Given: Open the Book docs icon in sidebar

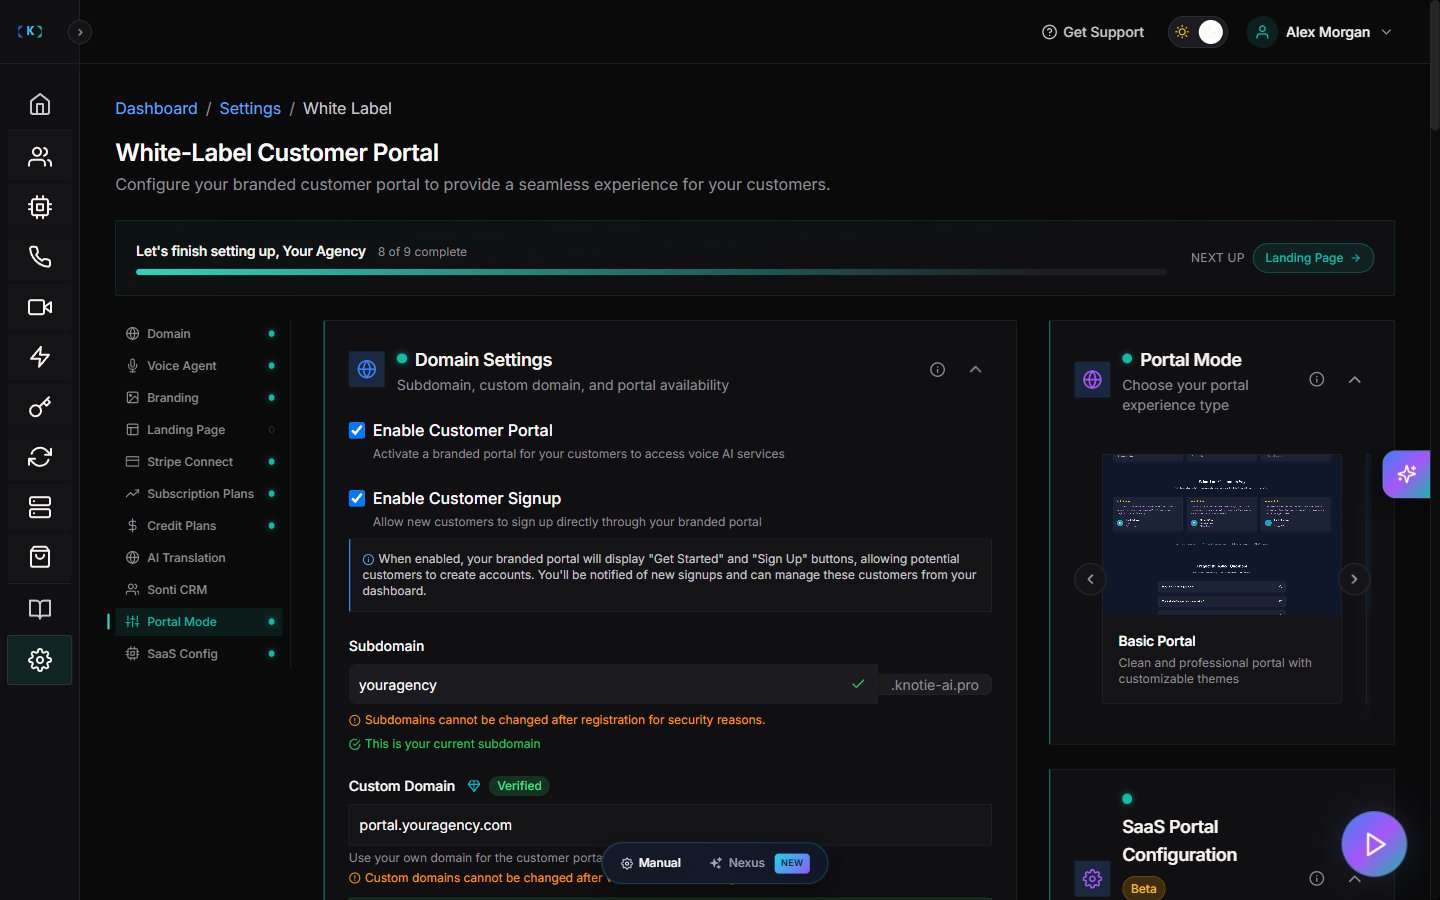Looking at the screenshot, I should click(x=40, y=609).
